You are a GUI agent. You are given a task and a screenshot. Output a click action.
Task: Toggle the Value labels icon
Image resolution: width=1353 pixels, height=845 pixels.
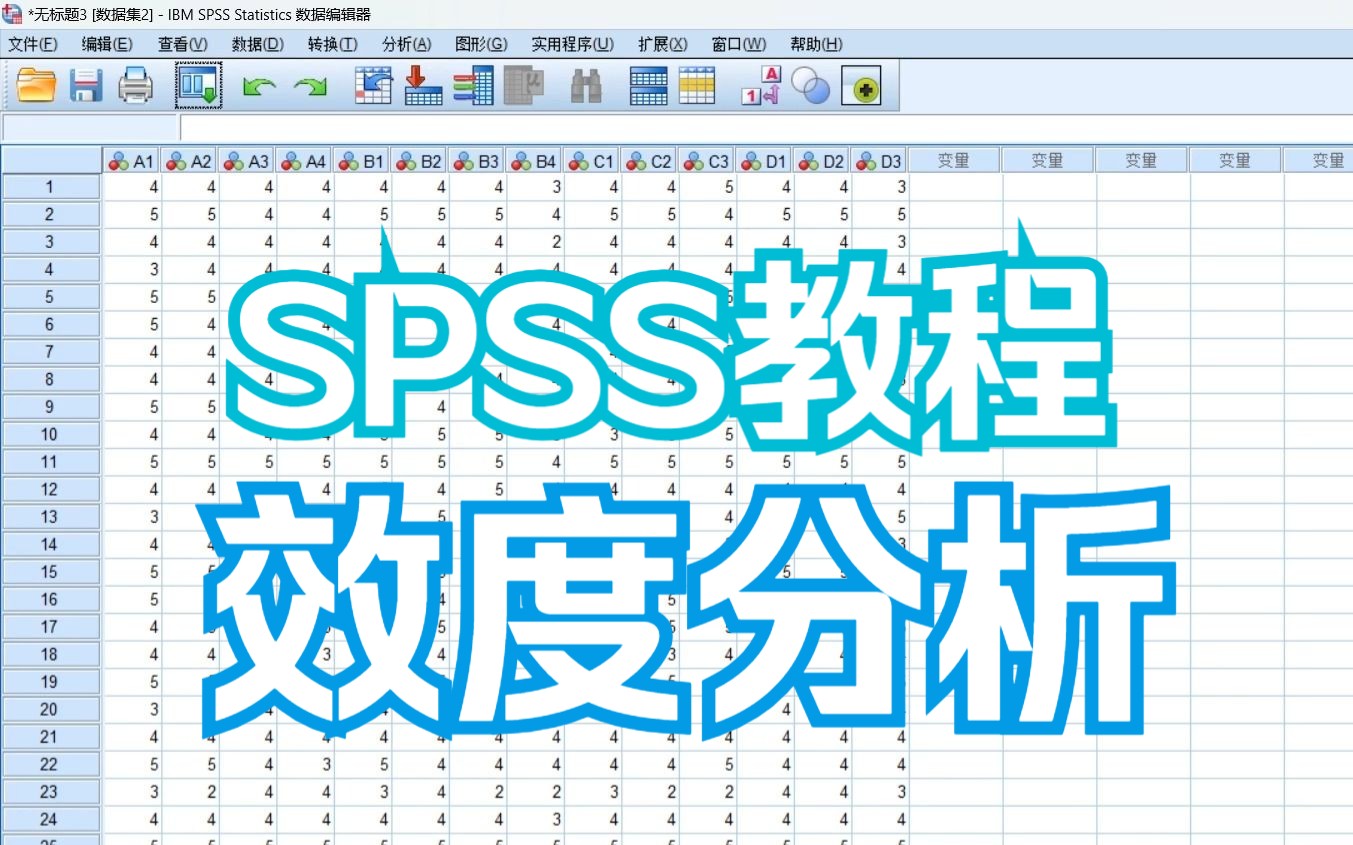point(760,86)
